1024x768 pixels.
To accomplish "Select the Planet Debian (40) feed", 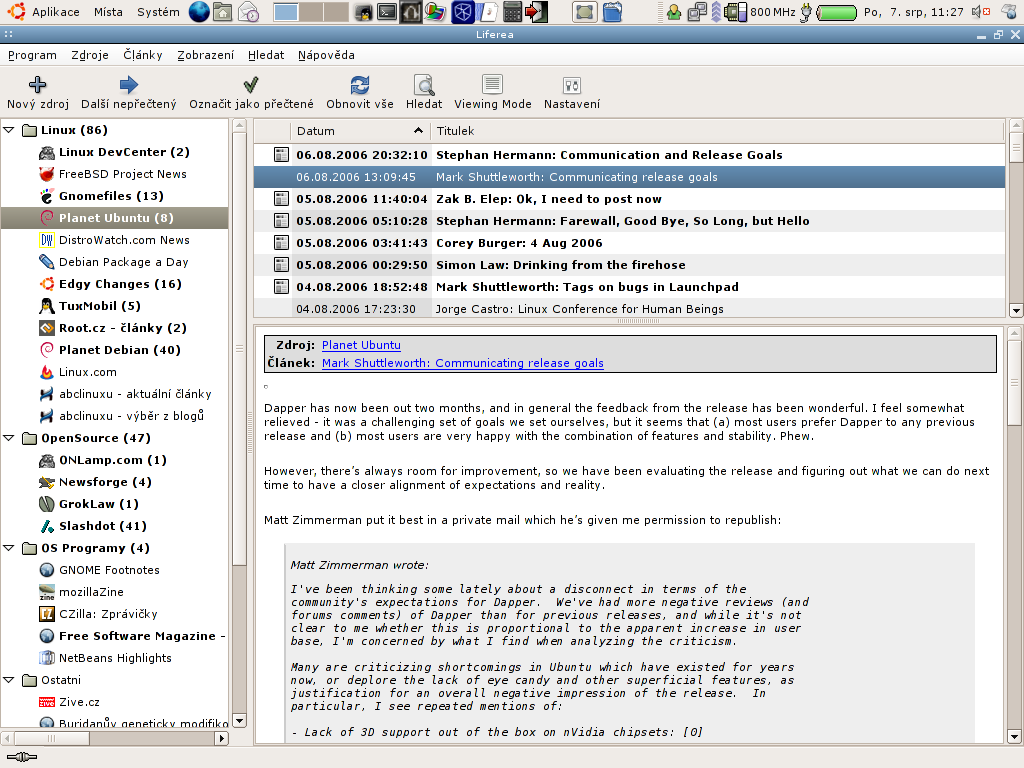I will click(120, 350).
